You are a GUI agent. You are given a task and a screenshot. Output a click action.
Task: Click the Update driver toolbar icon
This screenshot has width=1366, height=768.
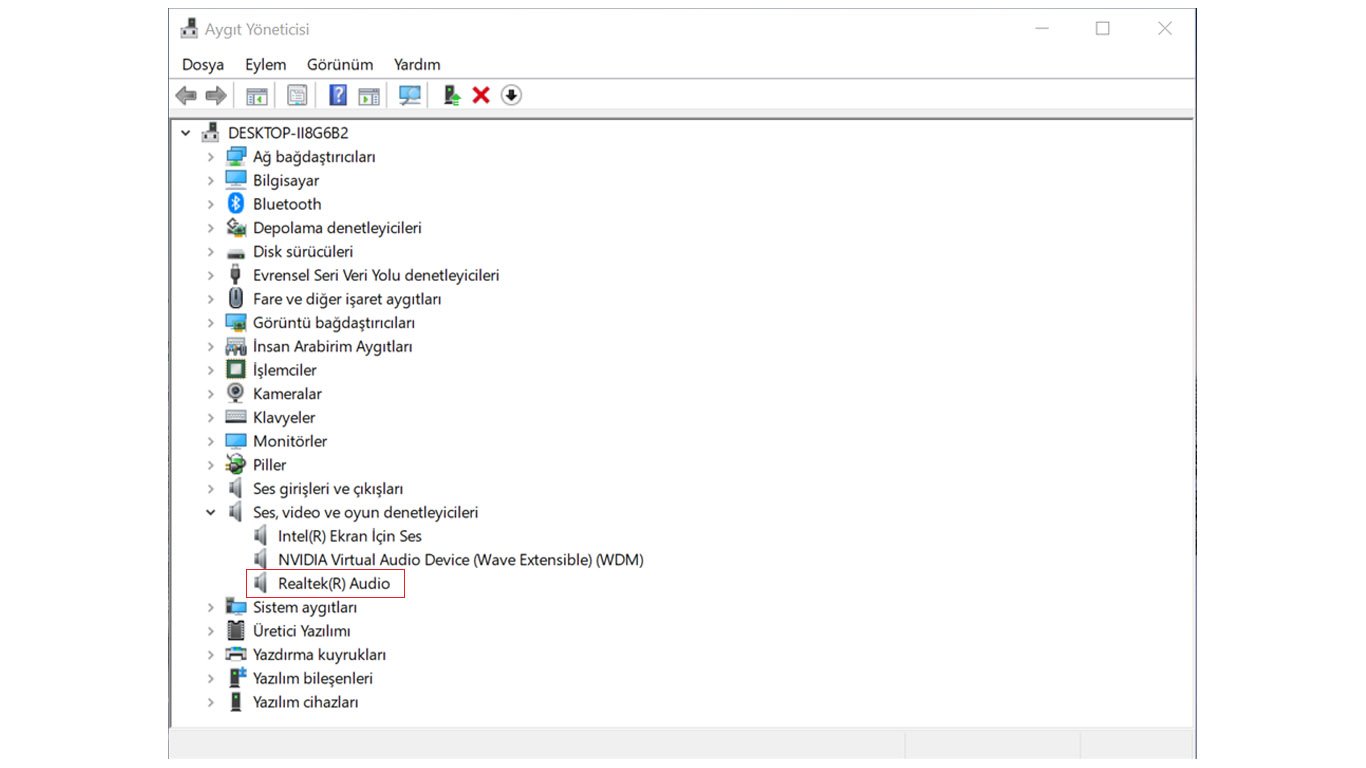pyautogui.click(x=451, y=95)
